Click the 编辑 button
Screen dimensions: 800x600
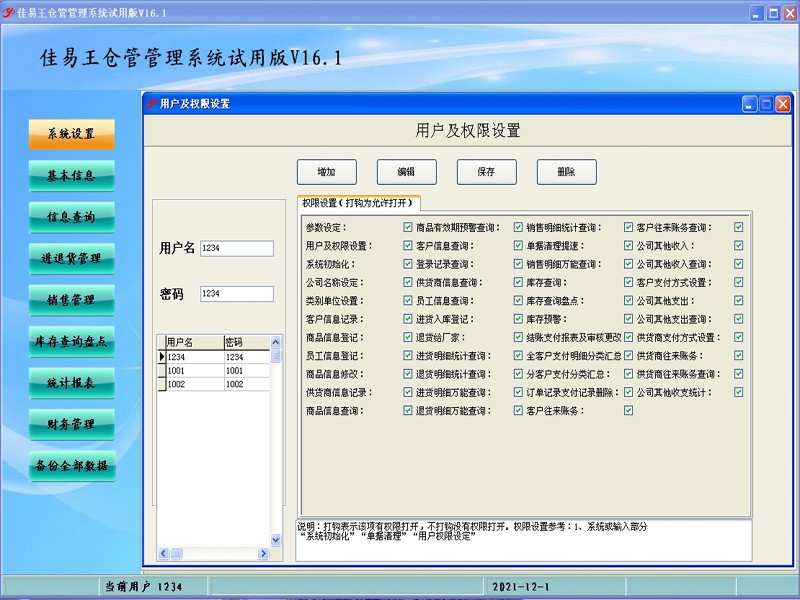click(x=407, y=172)
